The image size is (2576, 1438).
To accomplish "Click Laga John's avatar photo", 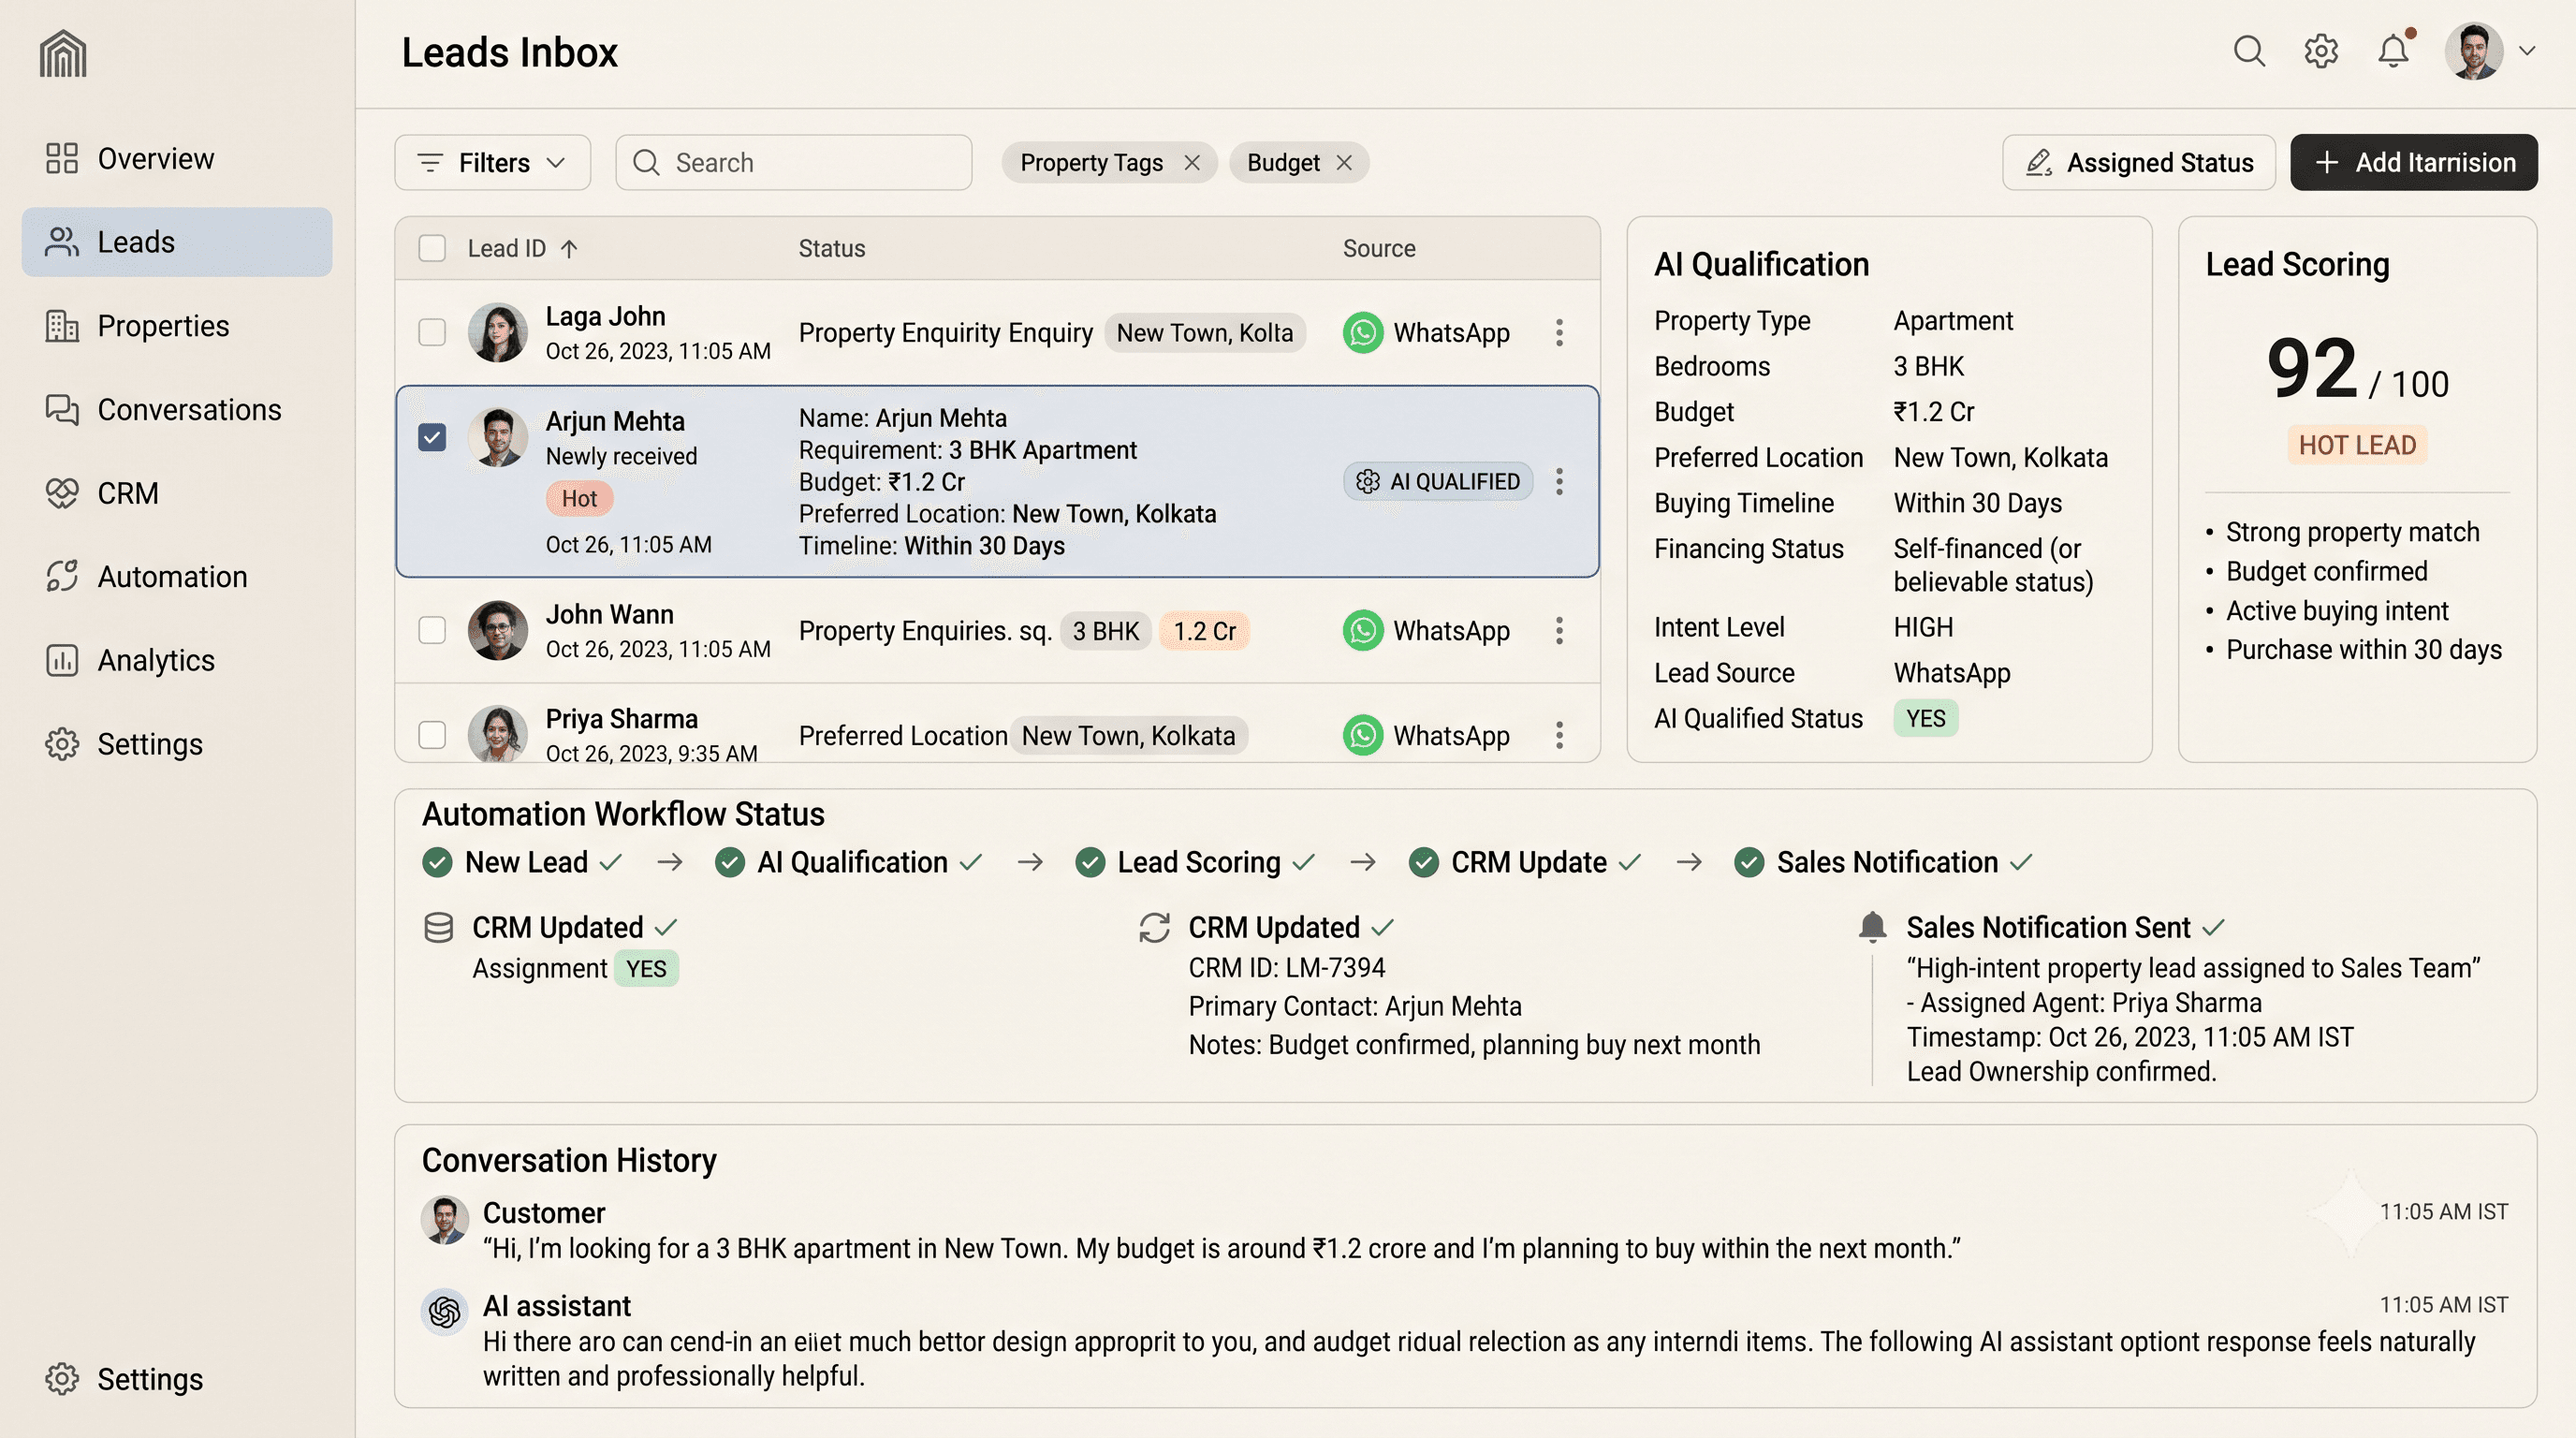I will pyautogui.click(x=498, y=332).
